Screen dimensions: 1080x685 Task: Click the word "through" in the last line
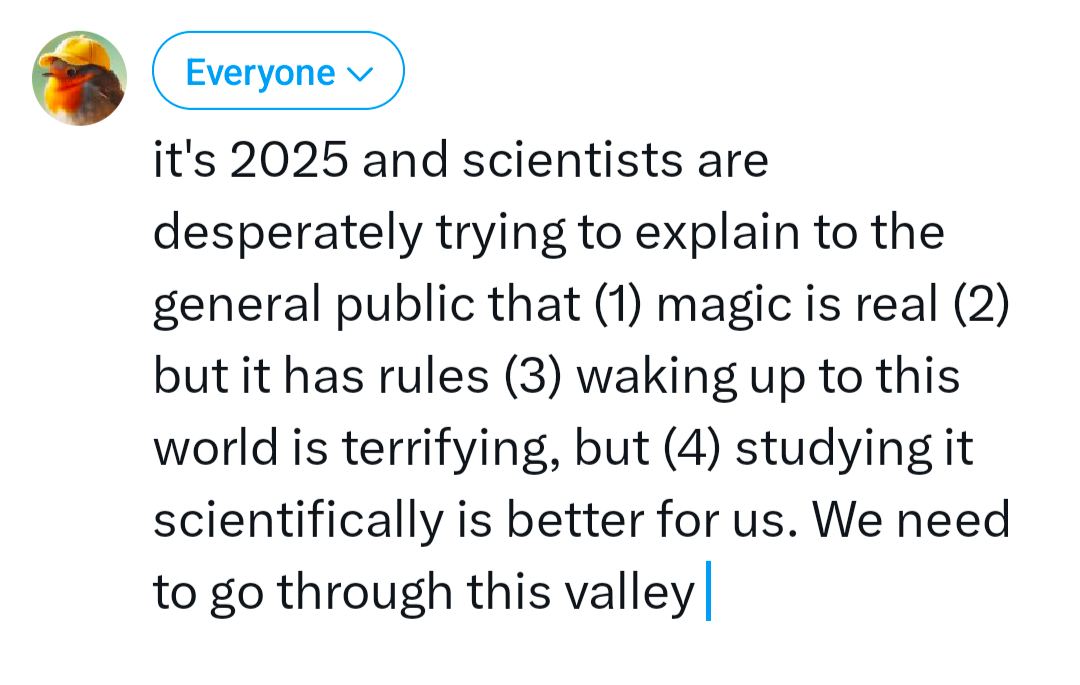click(x=365, y=593)
